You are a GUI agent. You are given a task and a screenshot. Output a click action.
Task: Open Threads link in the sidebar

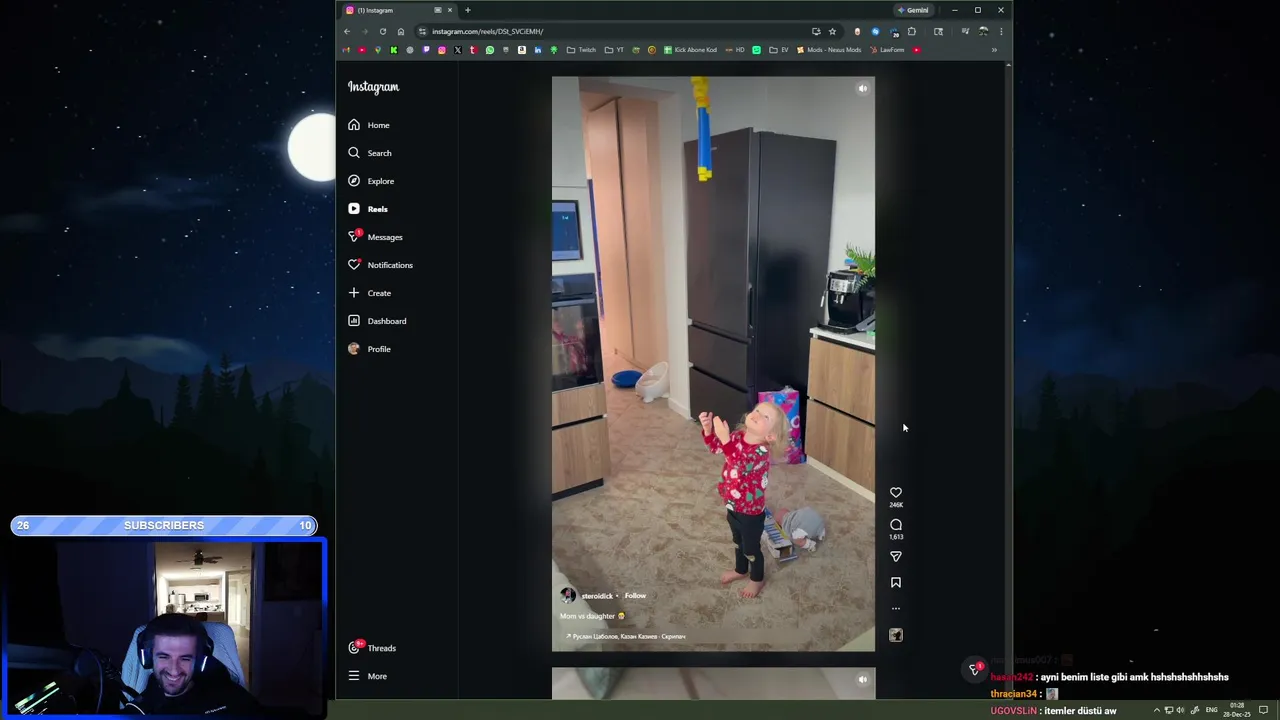pos(372,648)
